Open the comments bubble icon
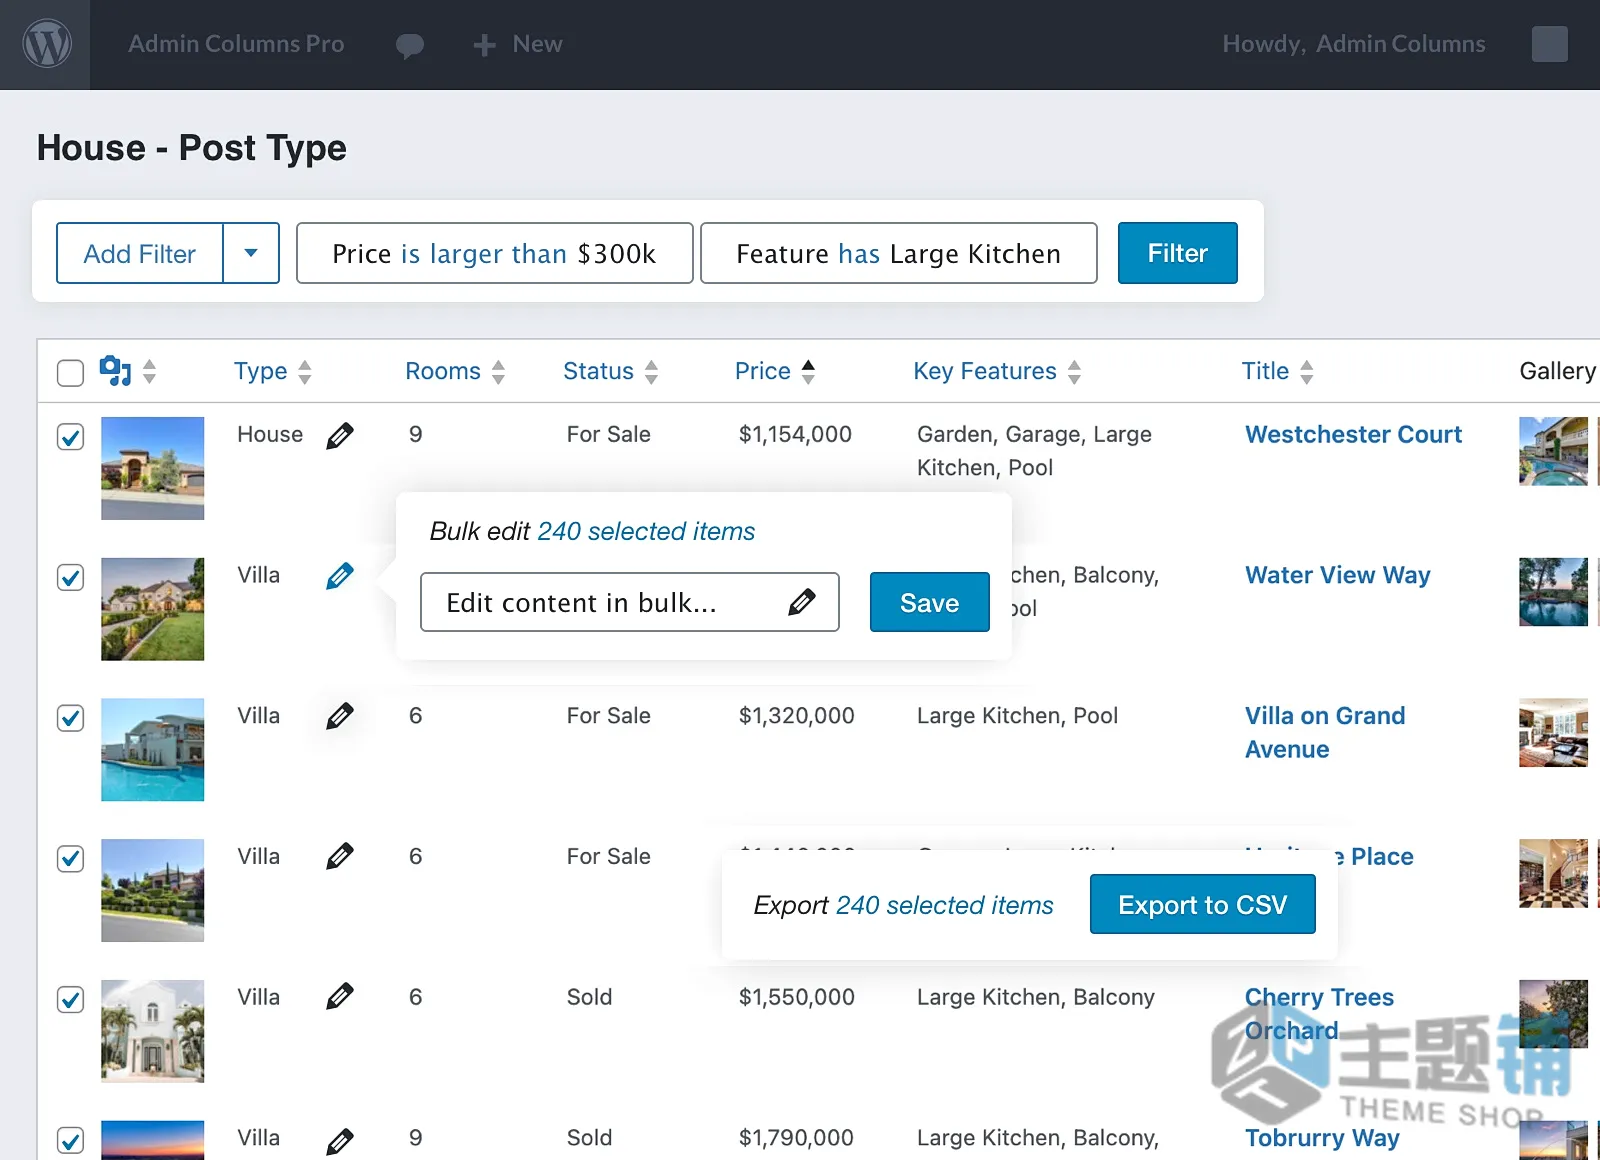The height and width of the screenshot is (1160, 1600). pos(410,45)
